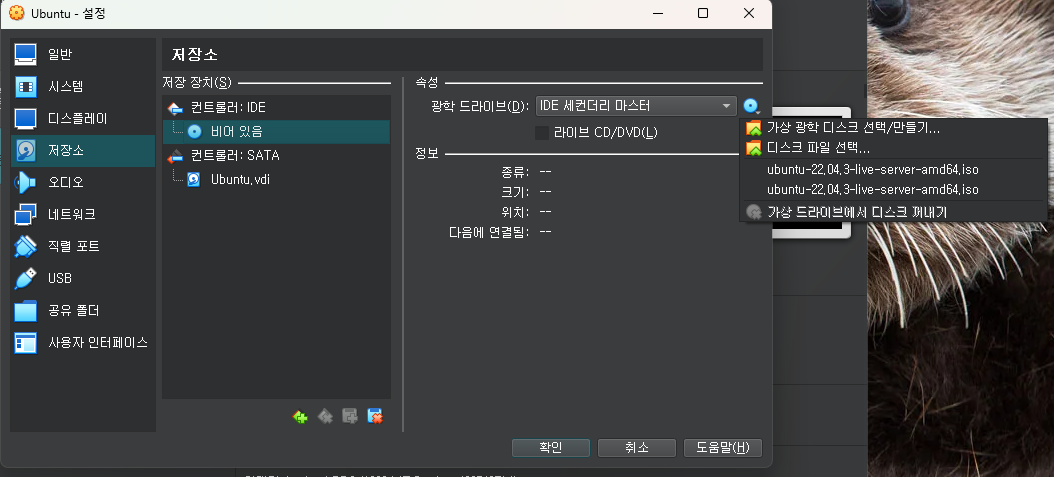Select the 컨트롤러: IDE tree item

pos(276,107)
